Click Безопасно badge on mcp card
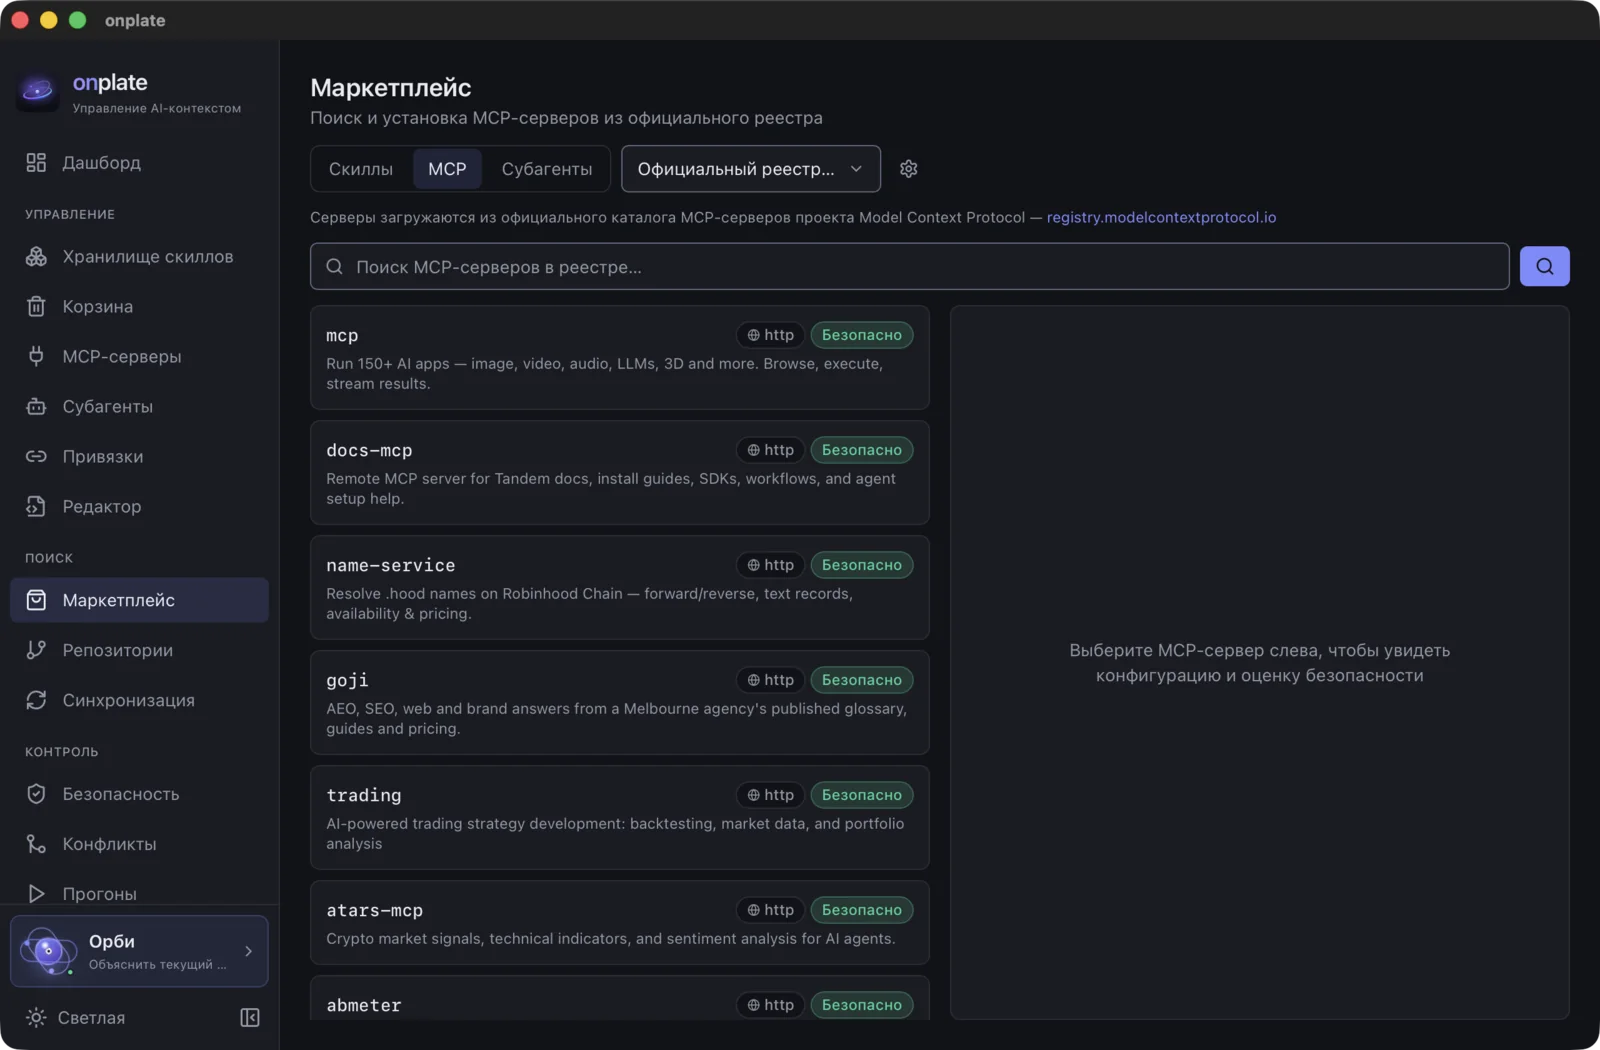 (x=861, y=335)
